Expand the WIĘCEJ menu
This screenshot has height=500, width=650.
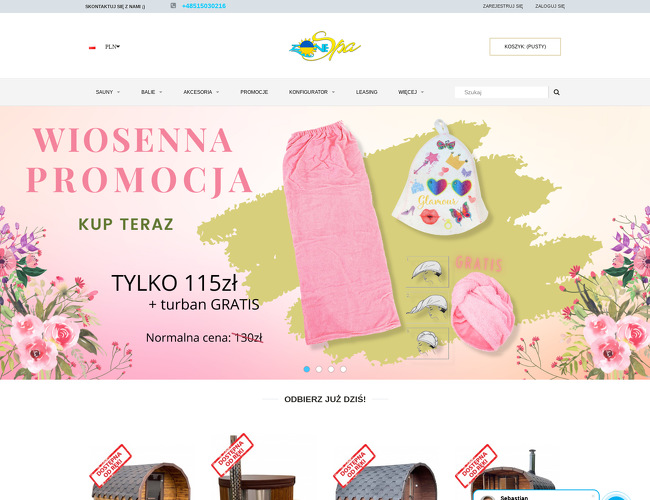411,92
